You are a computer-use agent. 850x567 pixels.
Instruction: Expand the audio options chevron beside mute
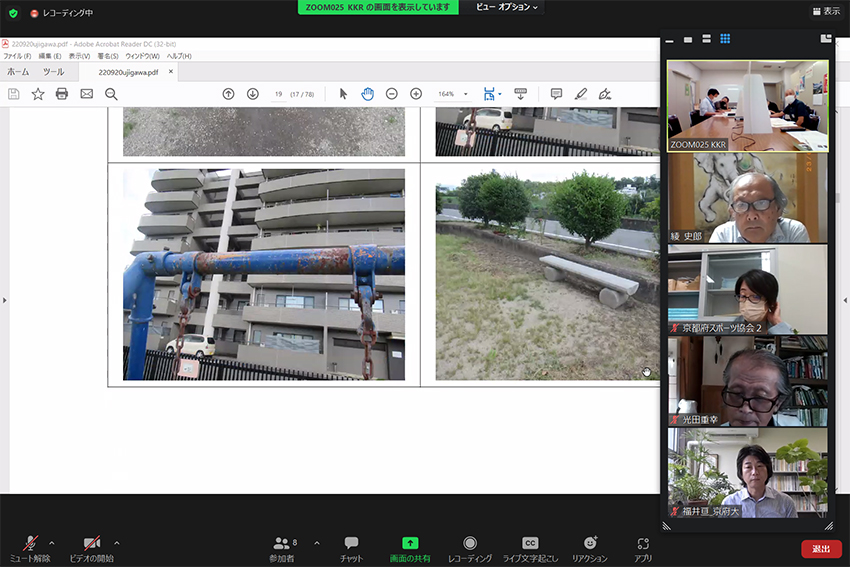52,543
